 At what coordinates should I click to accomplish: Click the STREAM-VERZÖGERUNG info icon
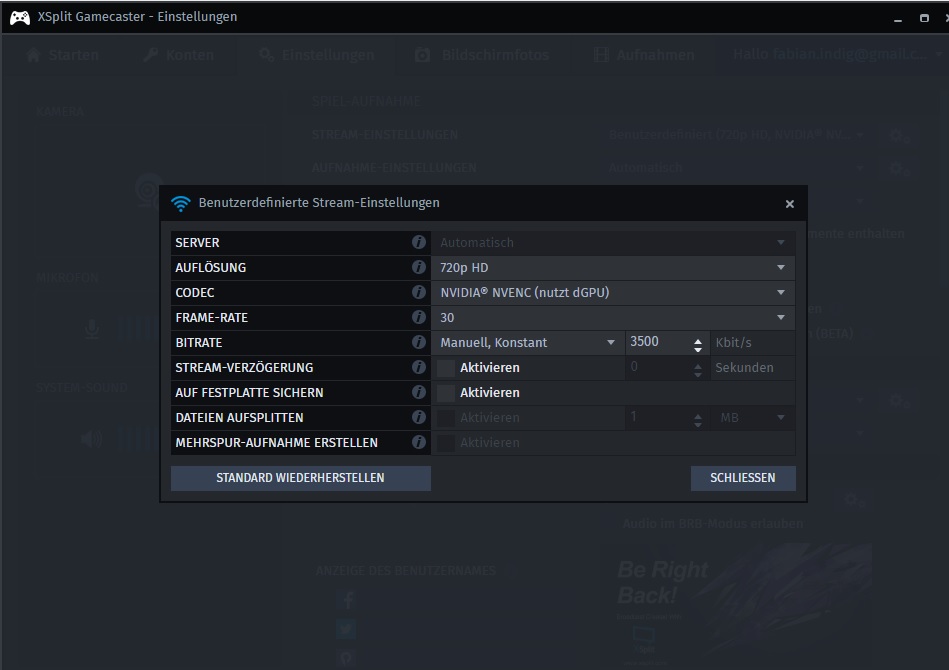(x=419, y=368)
